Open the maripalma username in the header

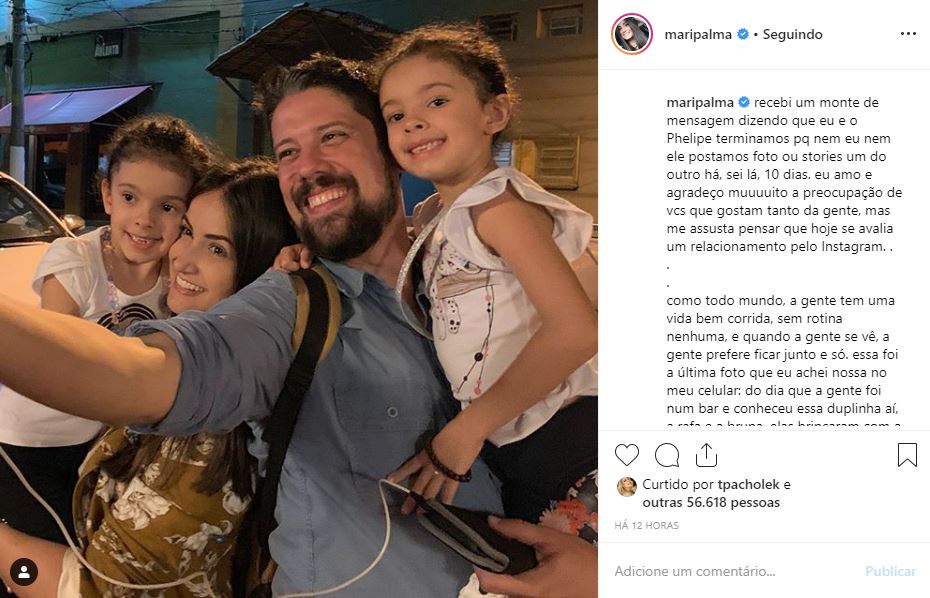[698, 34]
